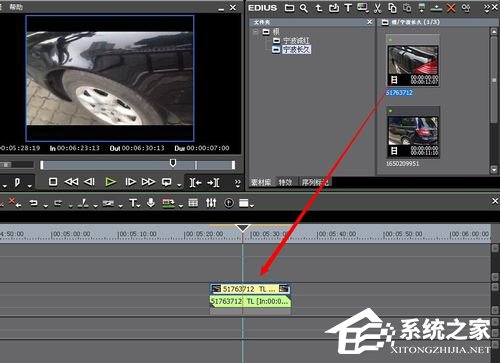This screenshot has height=363, width=500.
Task: Stop playback in the player
Action: point(53,182)
